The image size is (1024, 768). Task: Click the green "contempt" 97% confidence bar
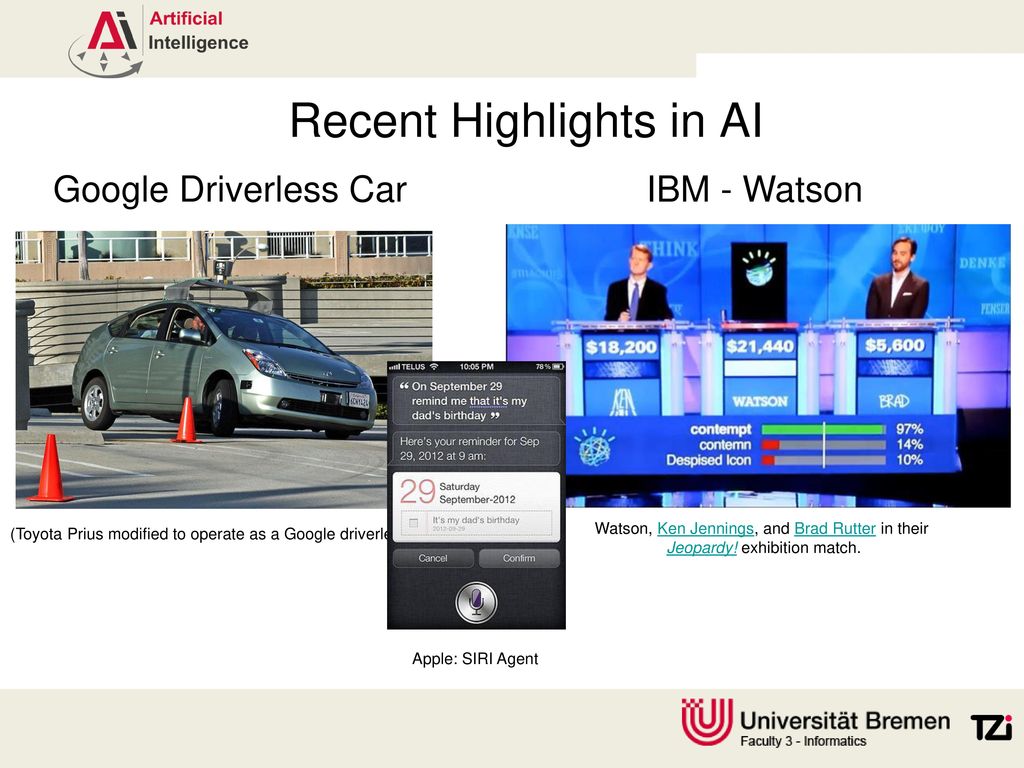824,430
